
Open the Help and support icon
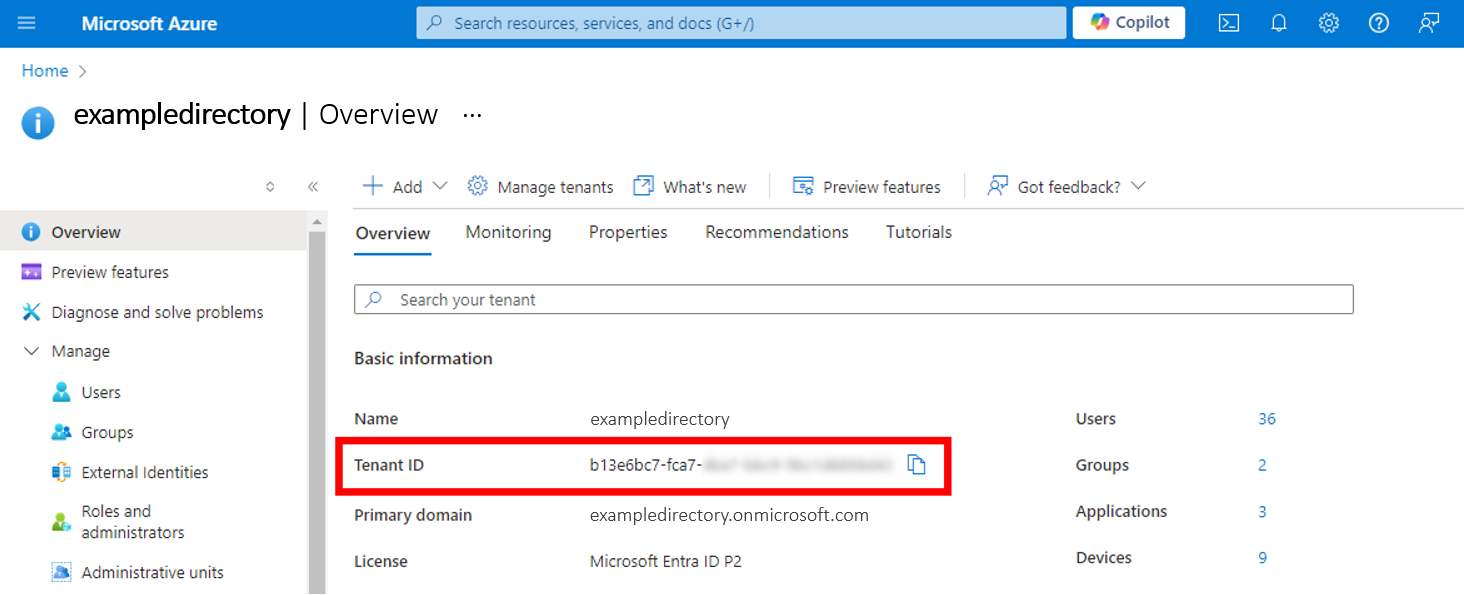click(x=1378, y=22)
